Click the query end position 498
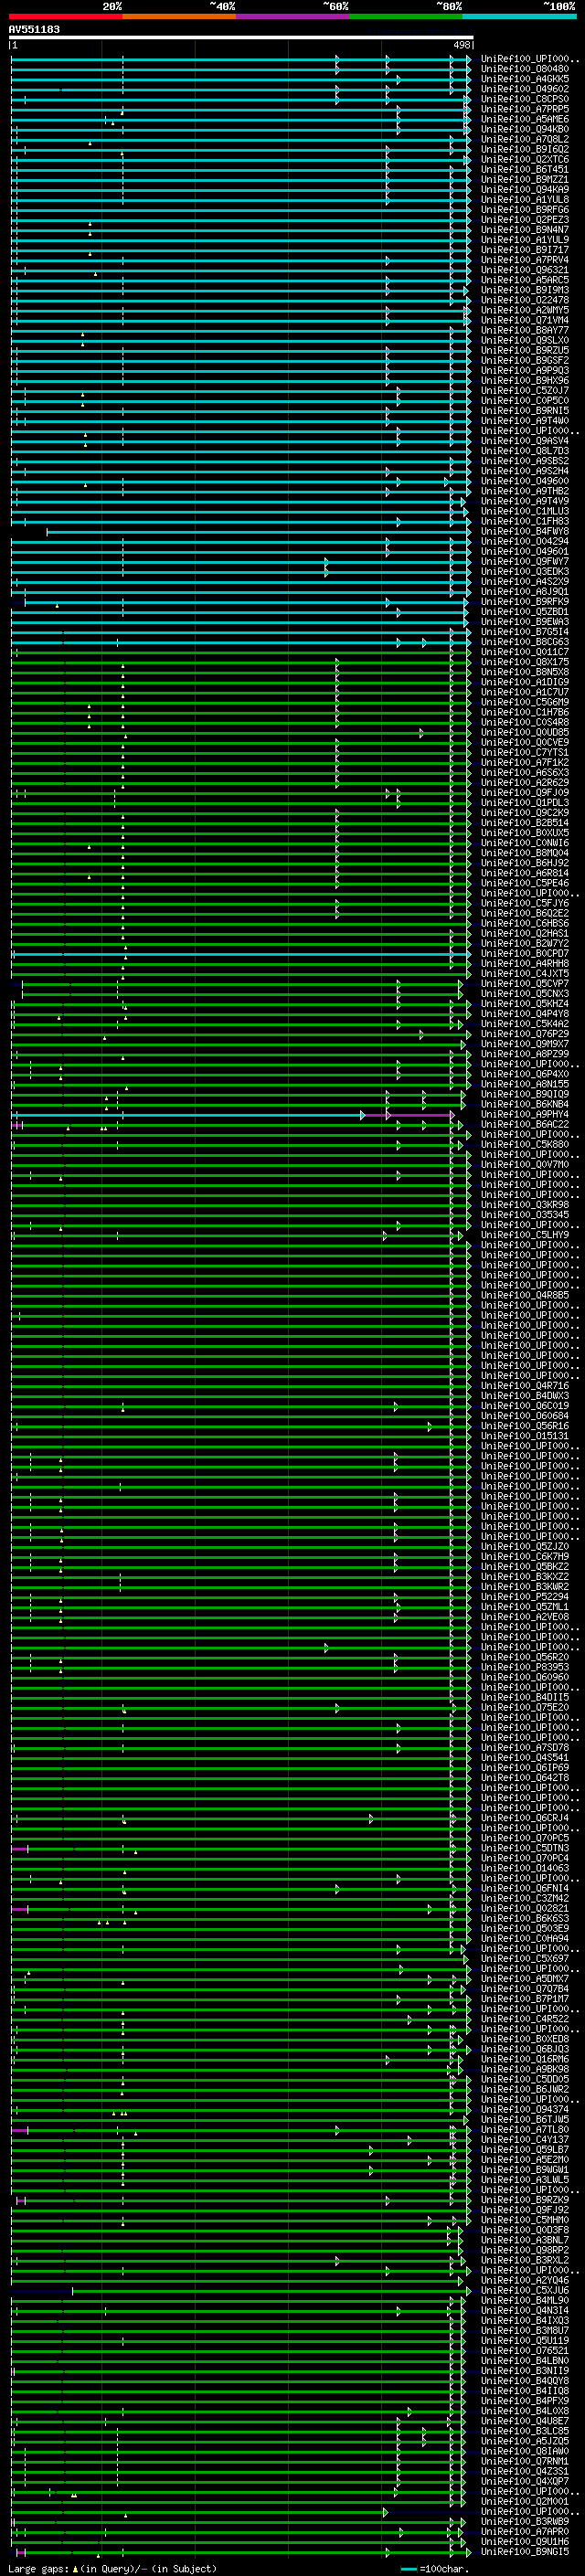Image resolution: width=585 pixels, height=2576 pixels. [461, 46]
